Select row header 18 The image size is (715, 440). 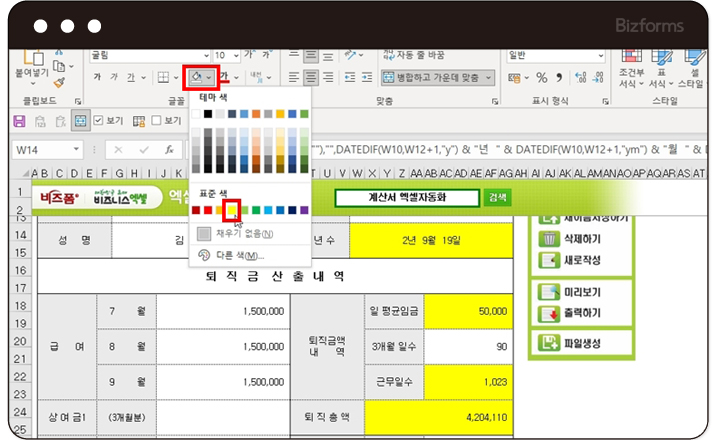[20, 305]
